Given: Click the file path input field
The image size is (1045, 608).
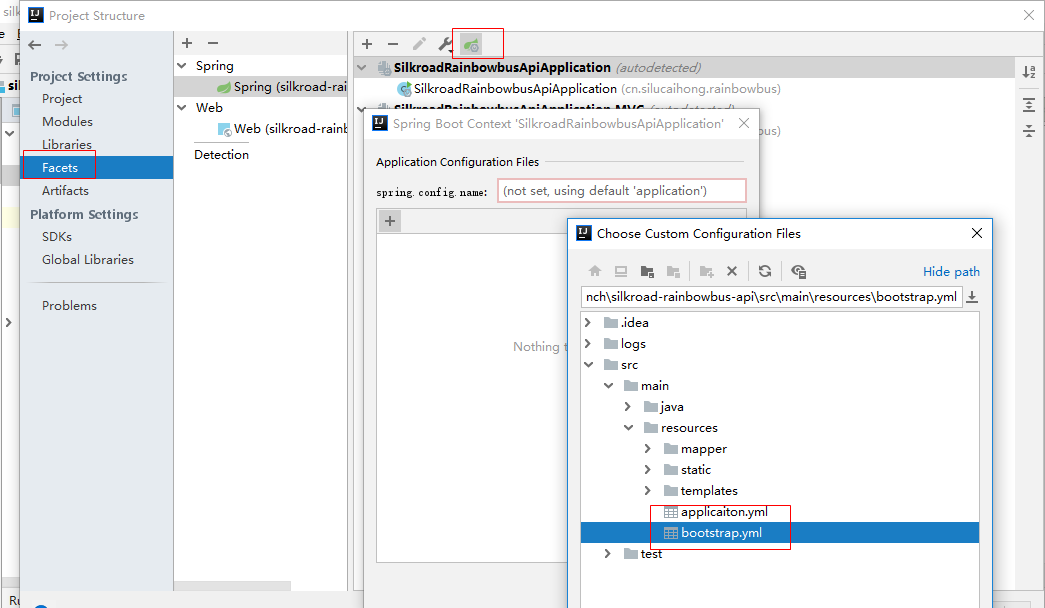Looking at the screenshot, I should coord(770,296).
